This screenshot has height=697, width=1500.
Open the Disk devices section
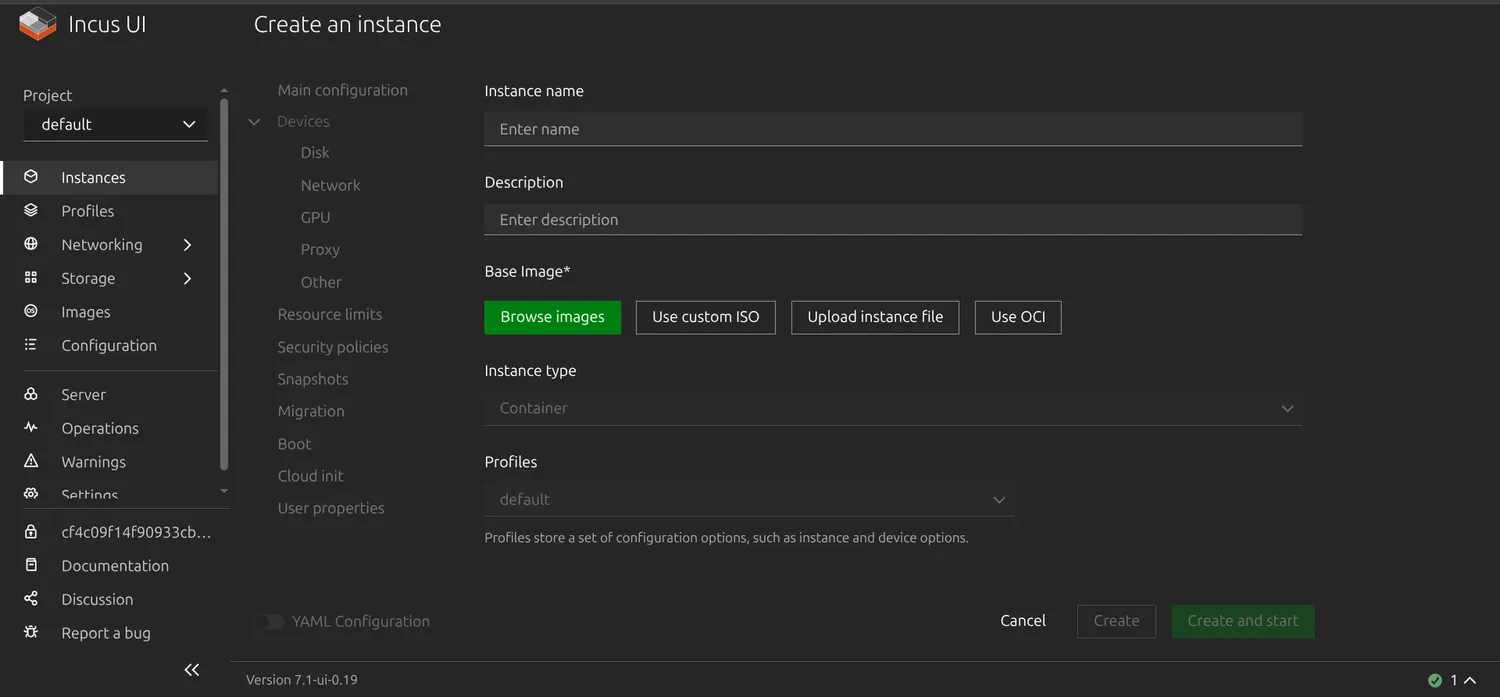(x=315, y=153)
